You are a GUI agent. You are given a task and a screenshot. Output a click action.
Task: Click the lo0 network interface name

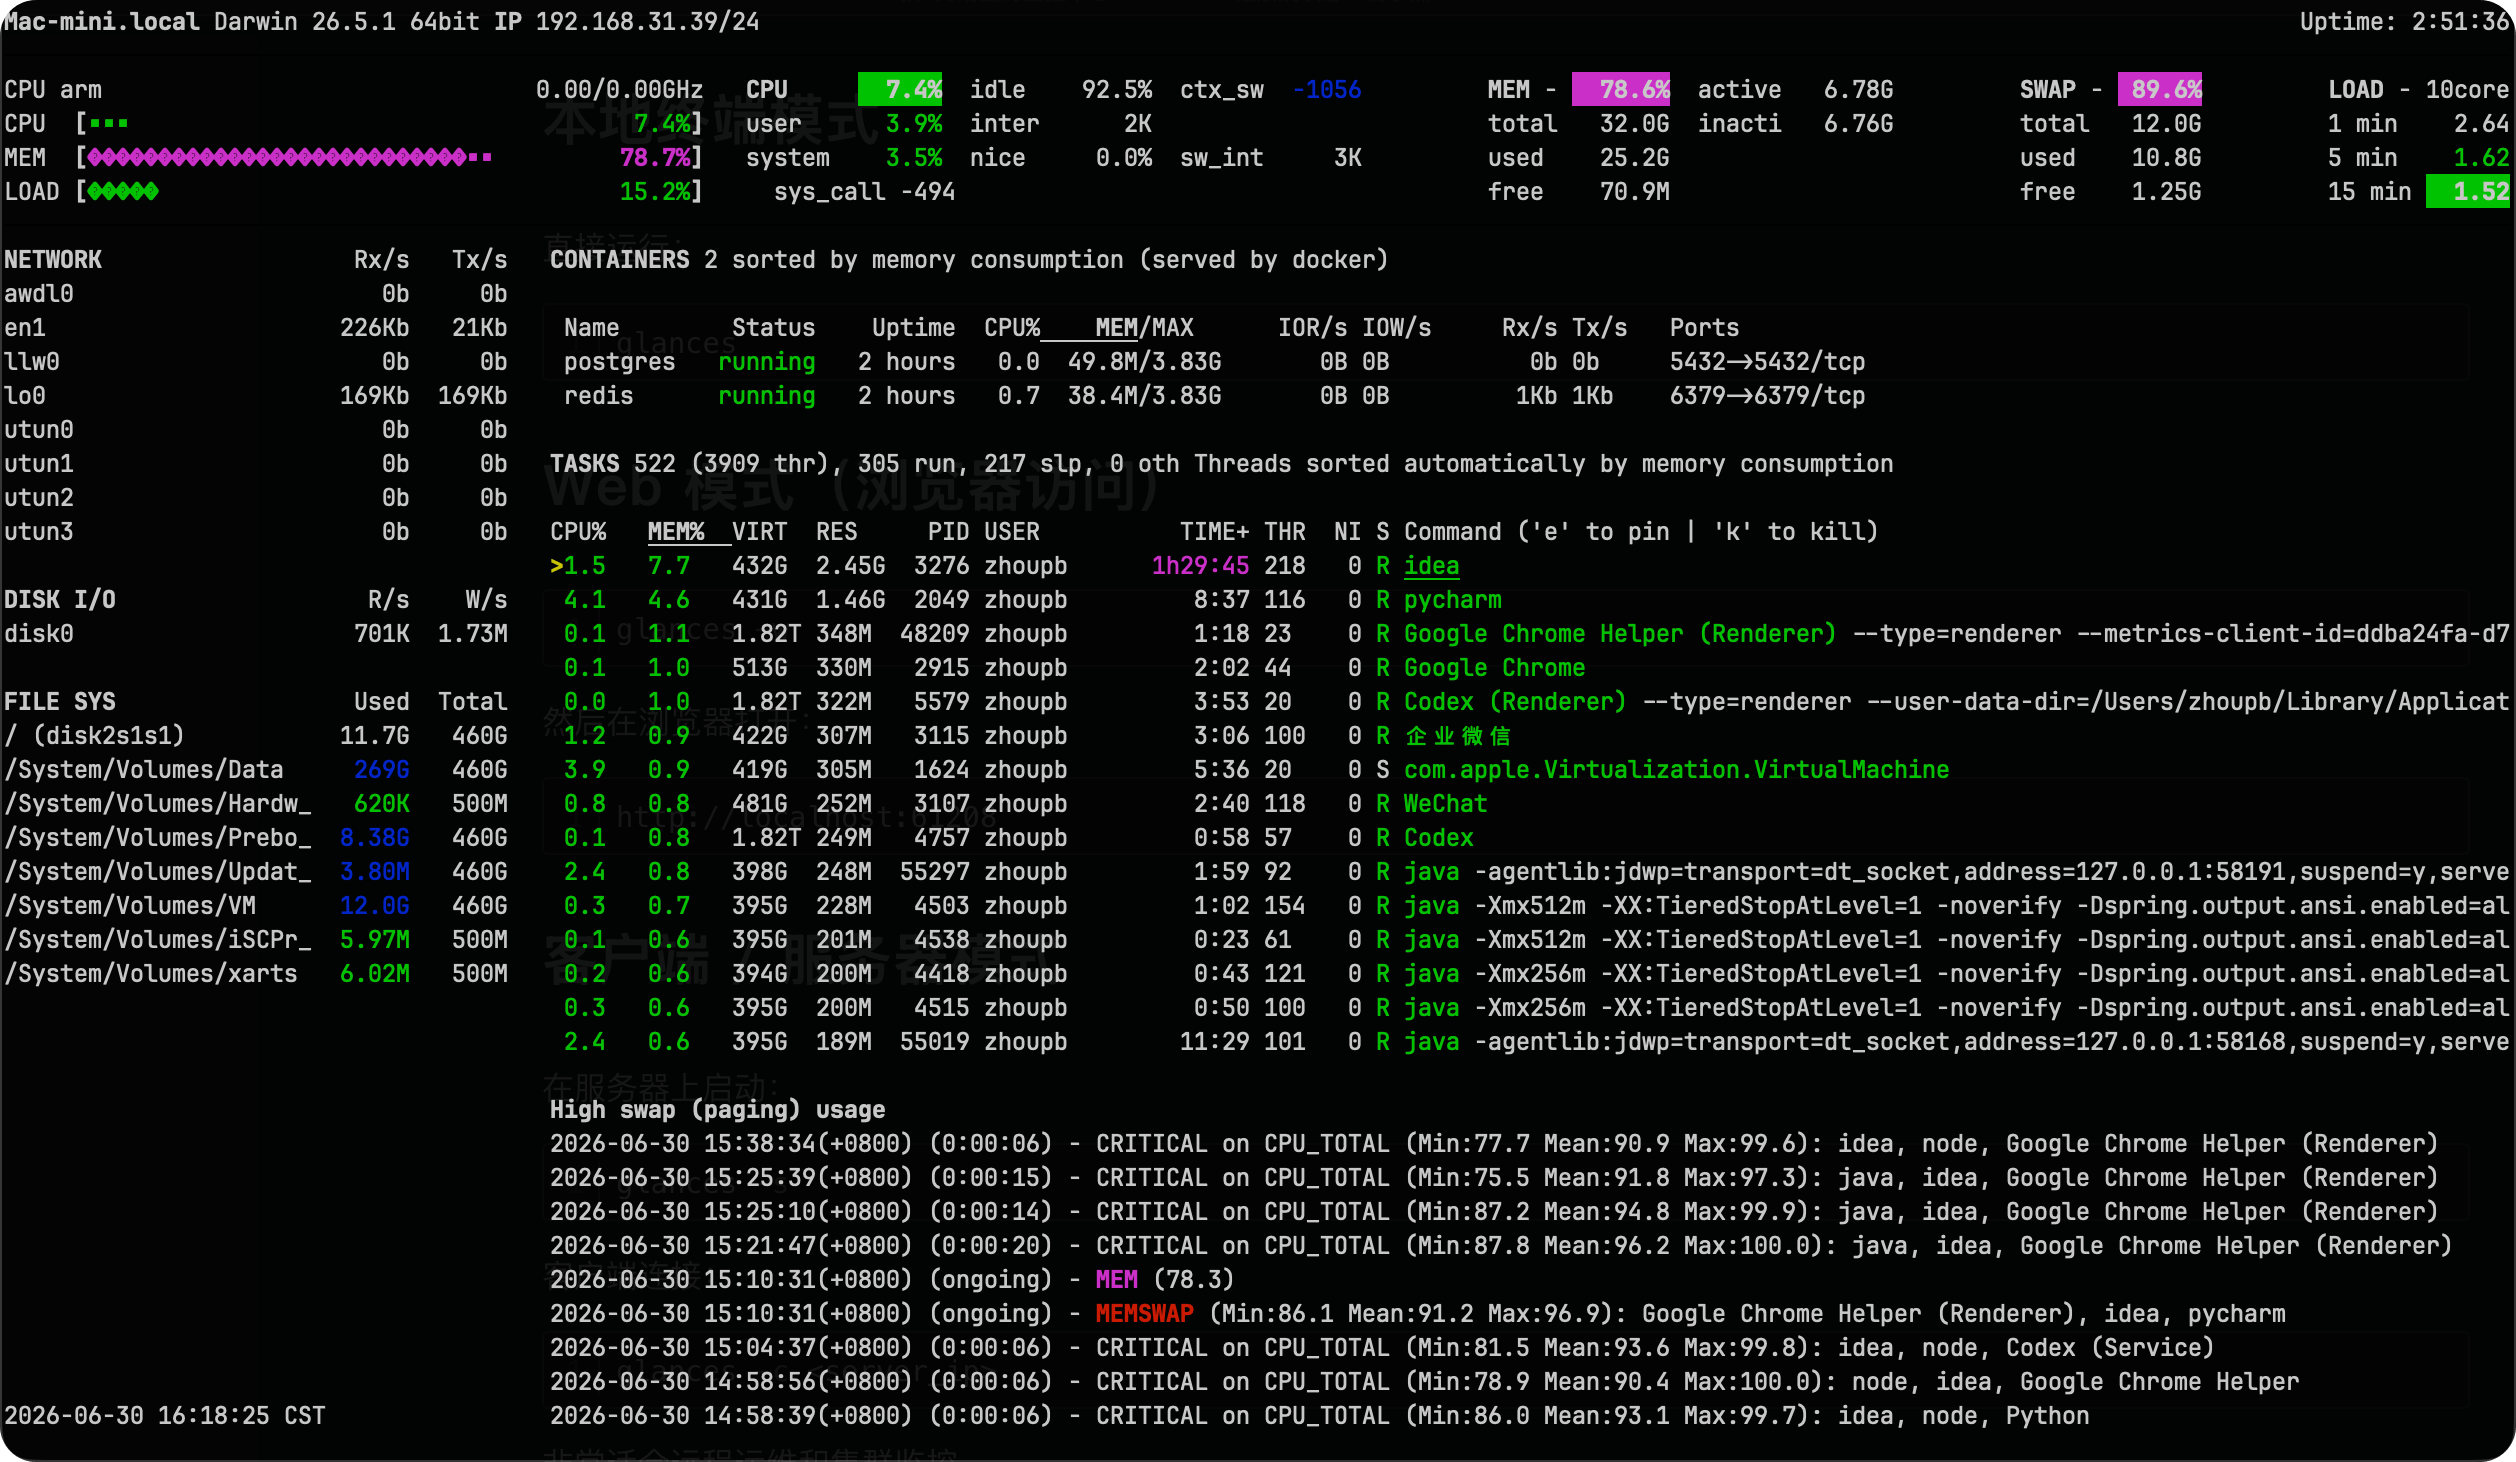point(25,396)
